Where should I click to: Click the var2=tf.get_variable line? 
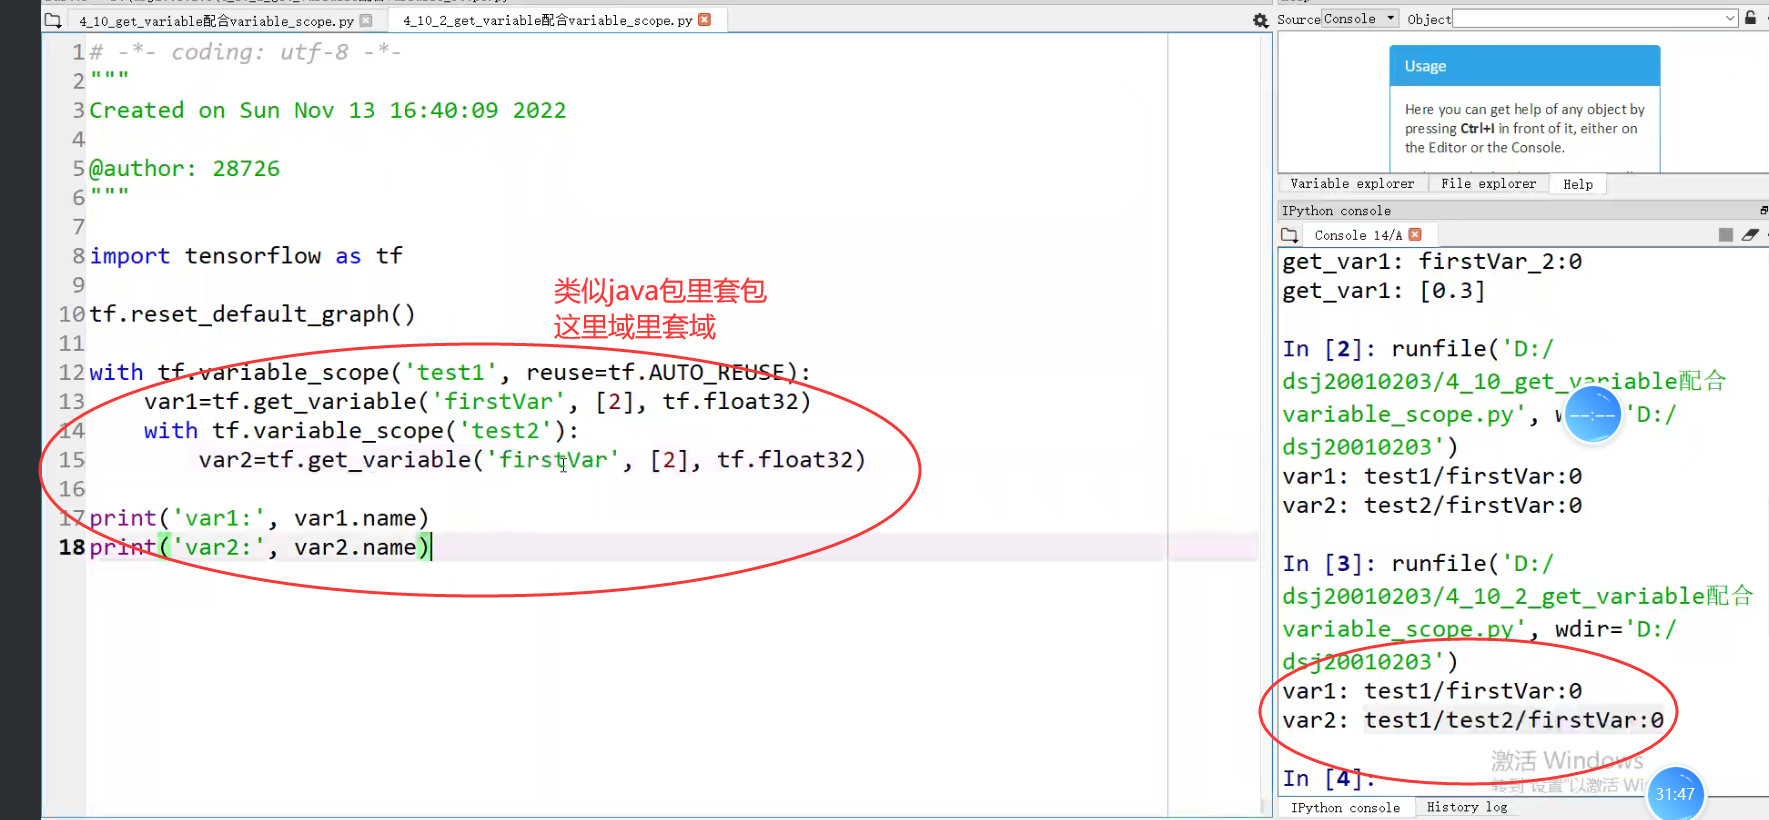pyautogui.click(x=532, y=459)
